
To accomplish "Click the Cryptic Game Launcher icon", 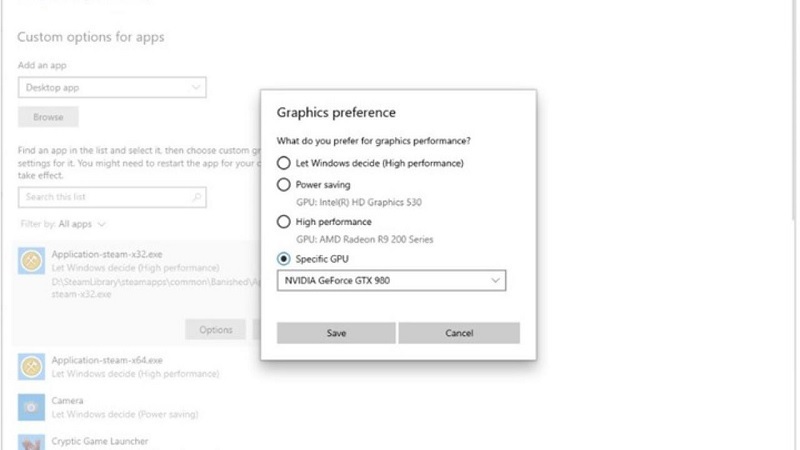I will click(x=32, y=442).
